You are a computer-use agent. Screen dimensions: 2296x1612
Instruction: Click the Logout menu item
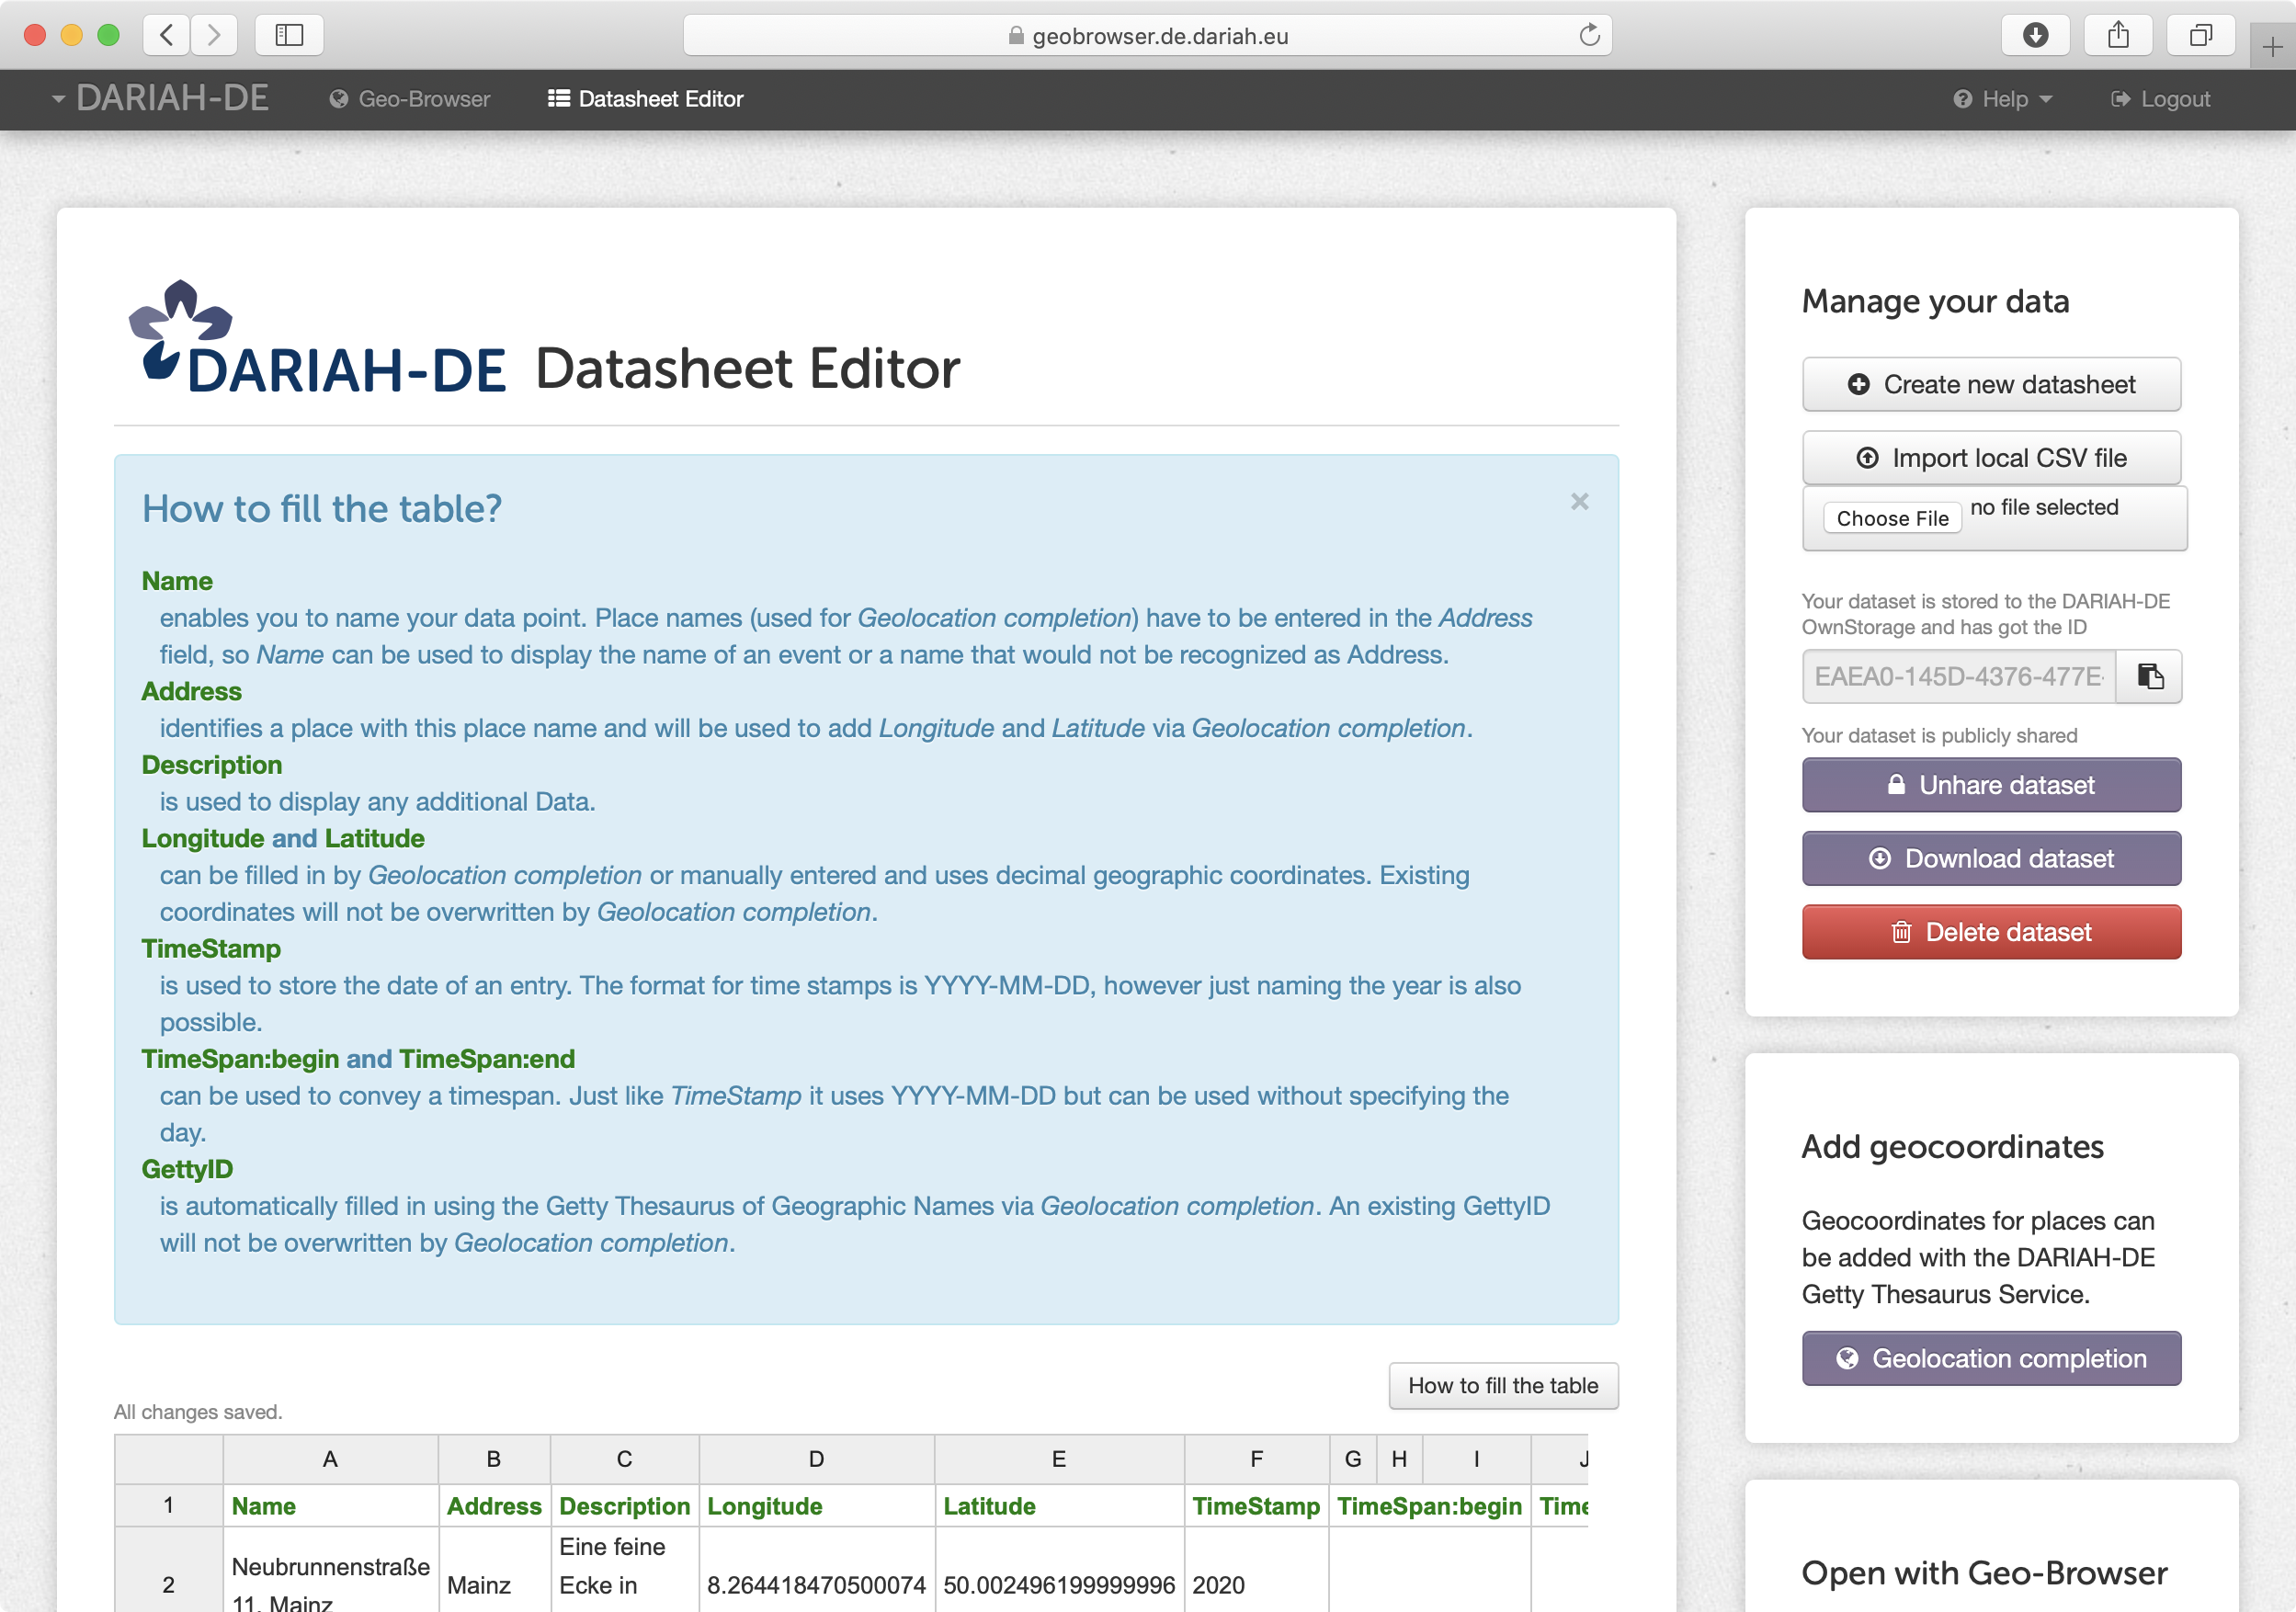2160,99
